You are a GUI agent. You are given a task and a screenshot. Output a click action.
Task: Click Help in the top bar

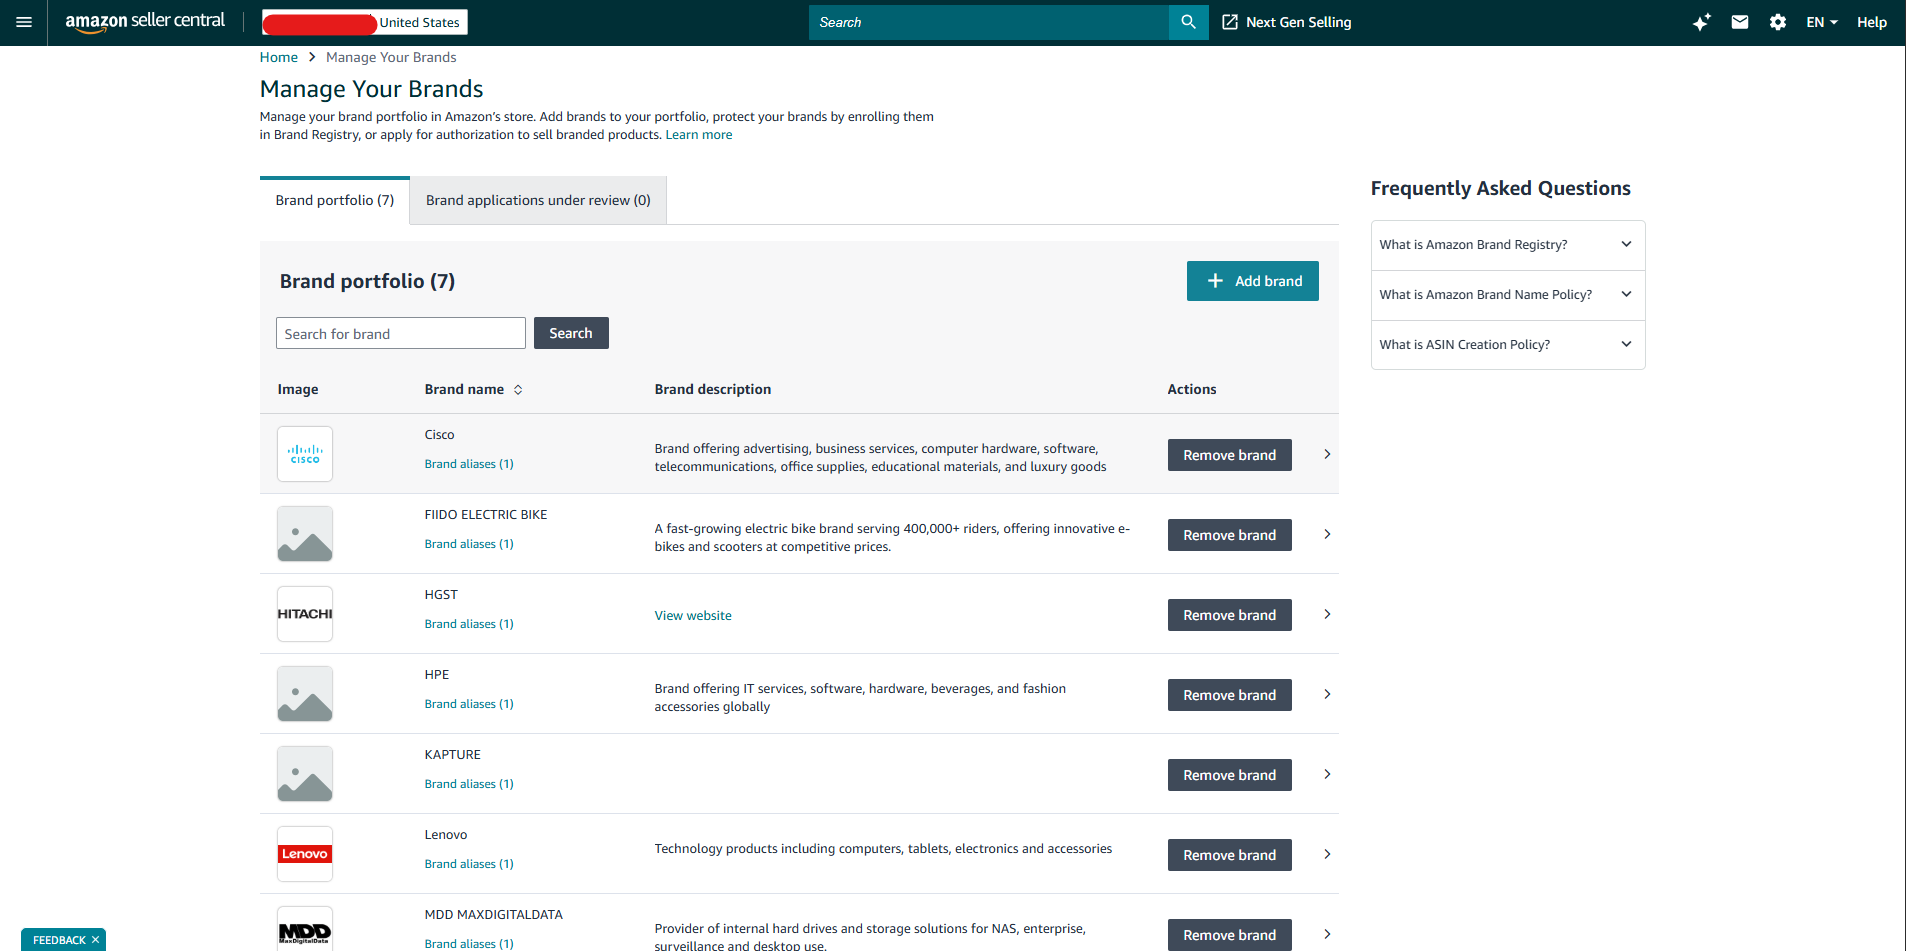click(x=1872, y=22)
